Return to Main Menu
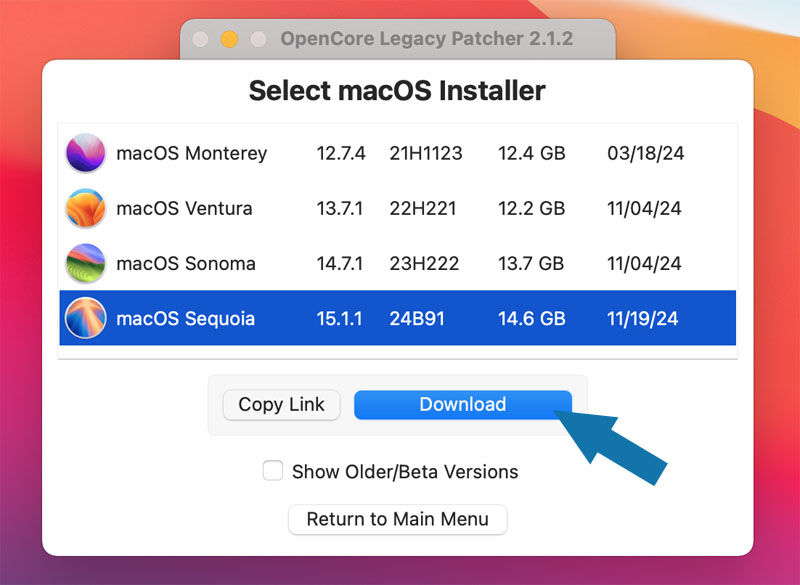The width and height of the screenshot is (800, 585). (x=397, y=520)
